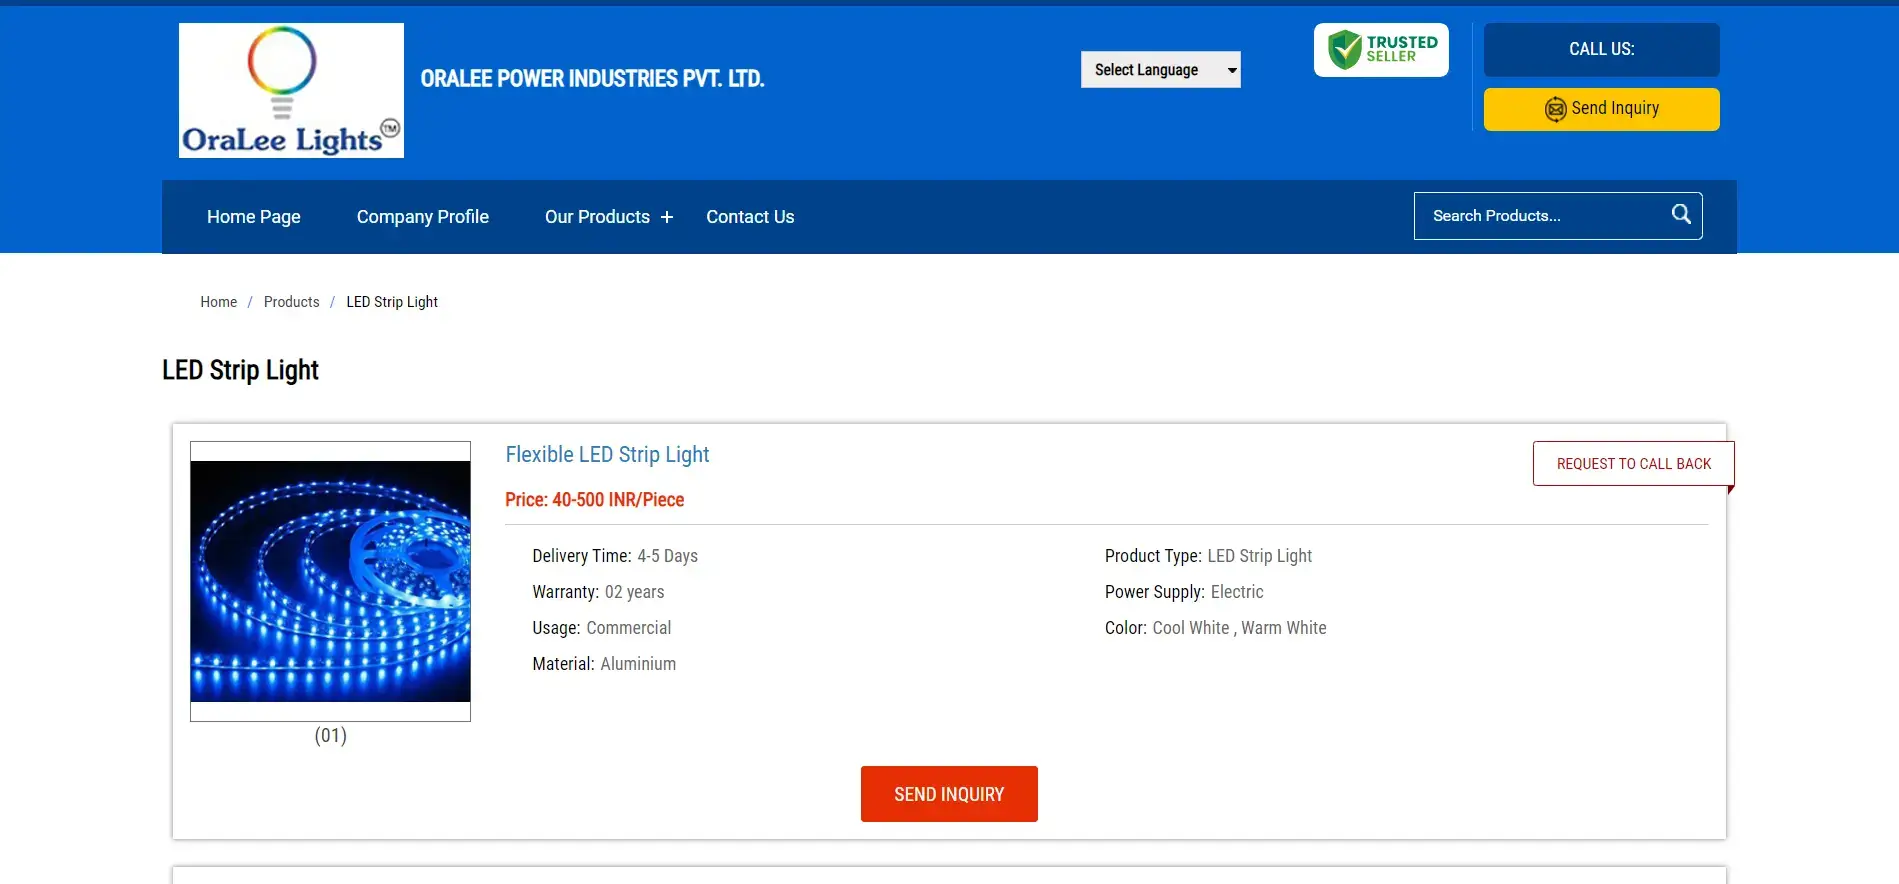Click the CALL US button
The height and width of the screenshot is (884, 1899).
[x=1601, y=50]
